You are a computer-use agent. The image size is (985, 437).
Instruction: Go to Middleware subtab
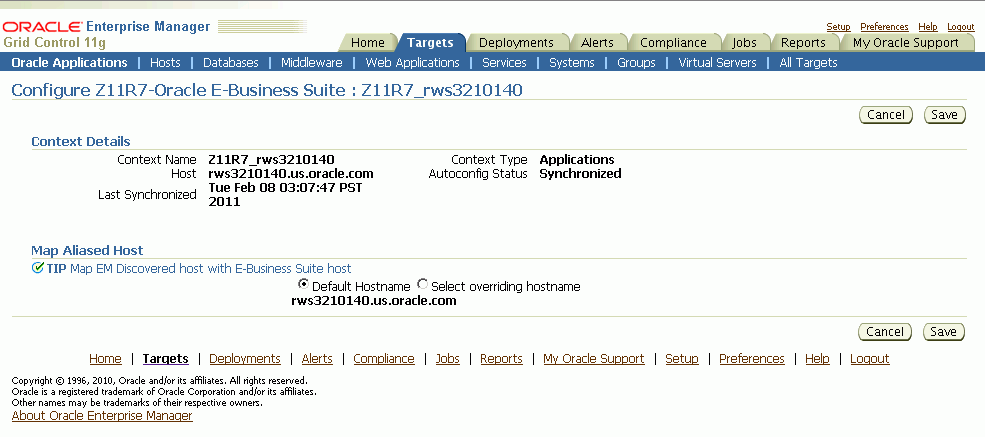click(x=312, y=63)
